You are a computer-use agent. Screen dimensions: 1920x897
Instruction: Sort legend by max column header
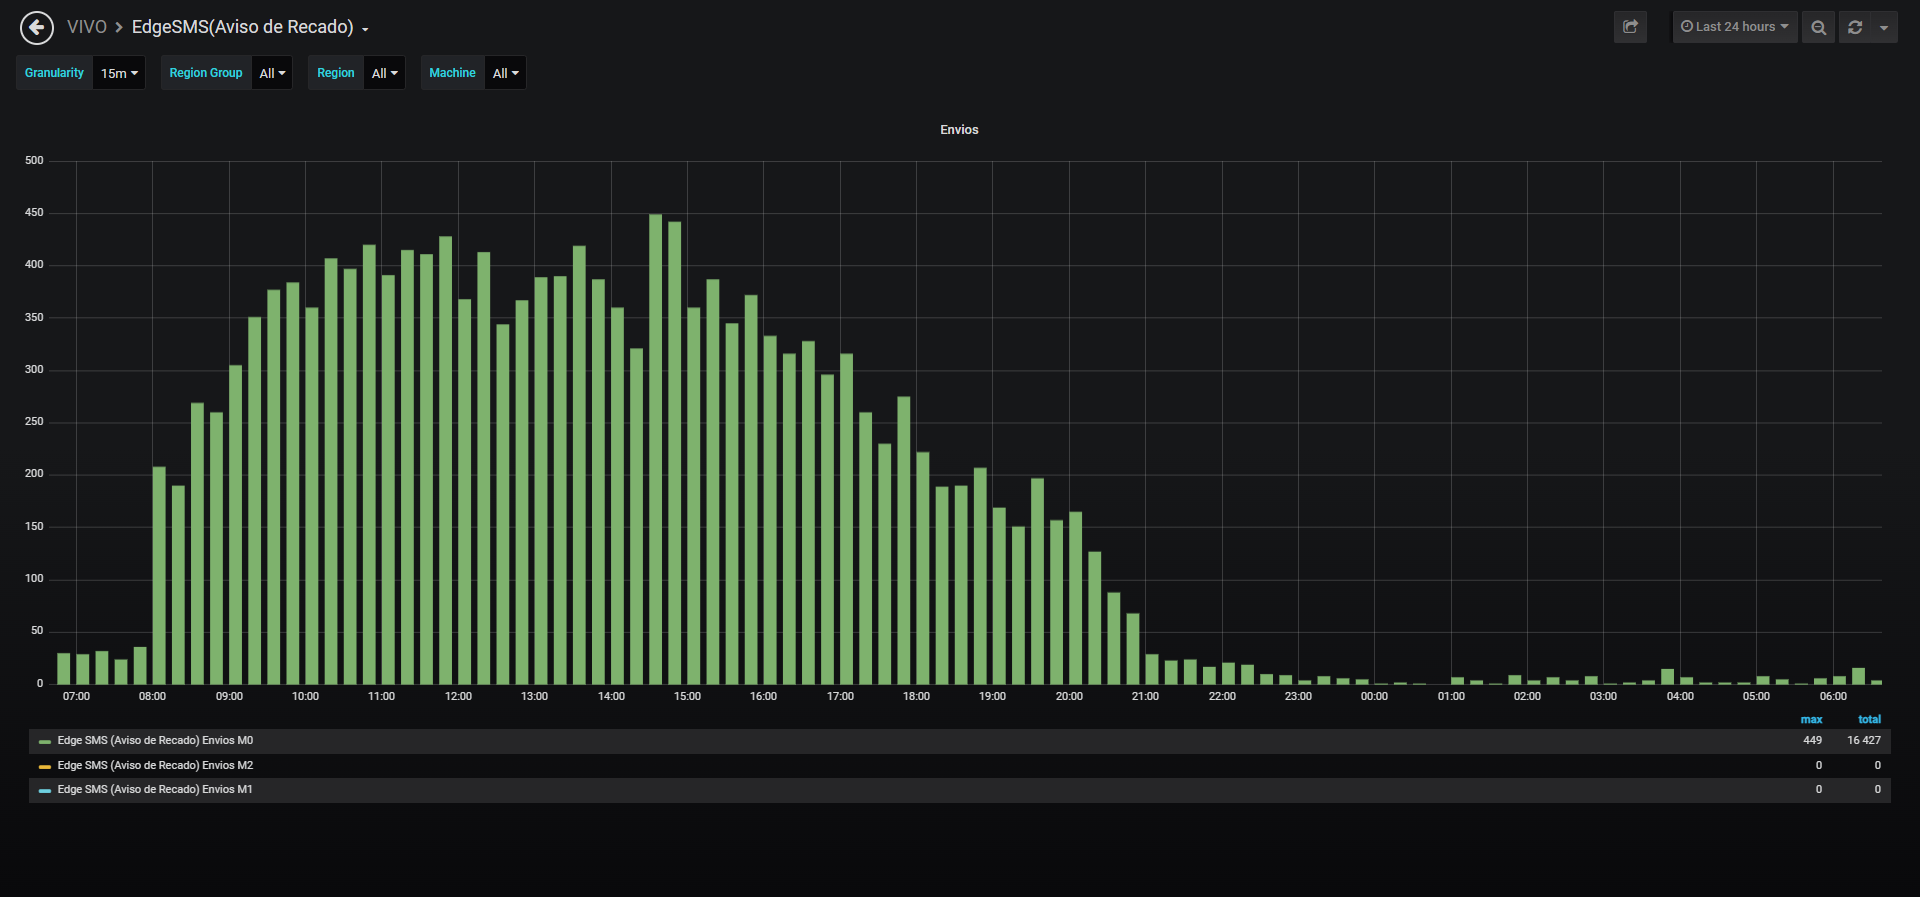[x=1811, y=720]
